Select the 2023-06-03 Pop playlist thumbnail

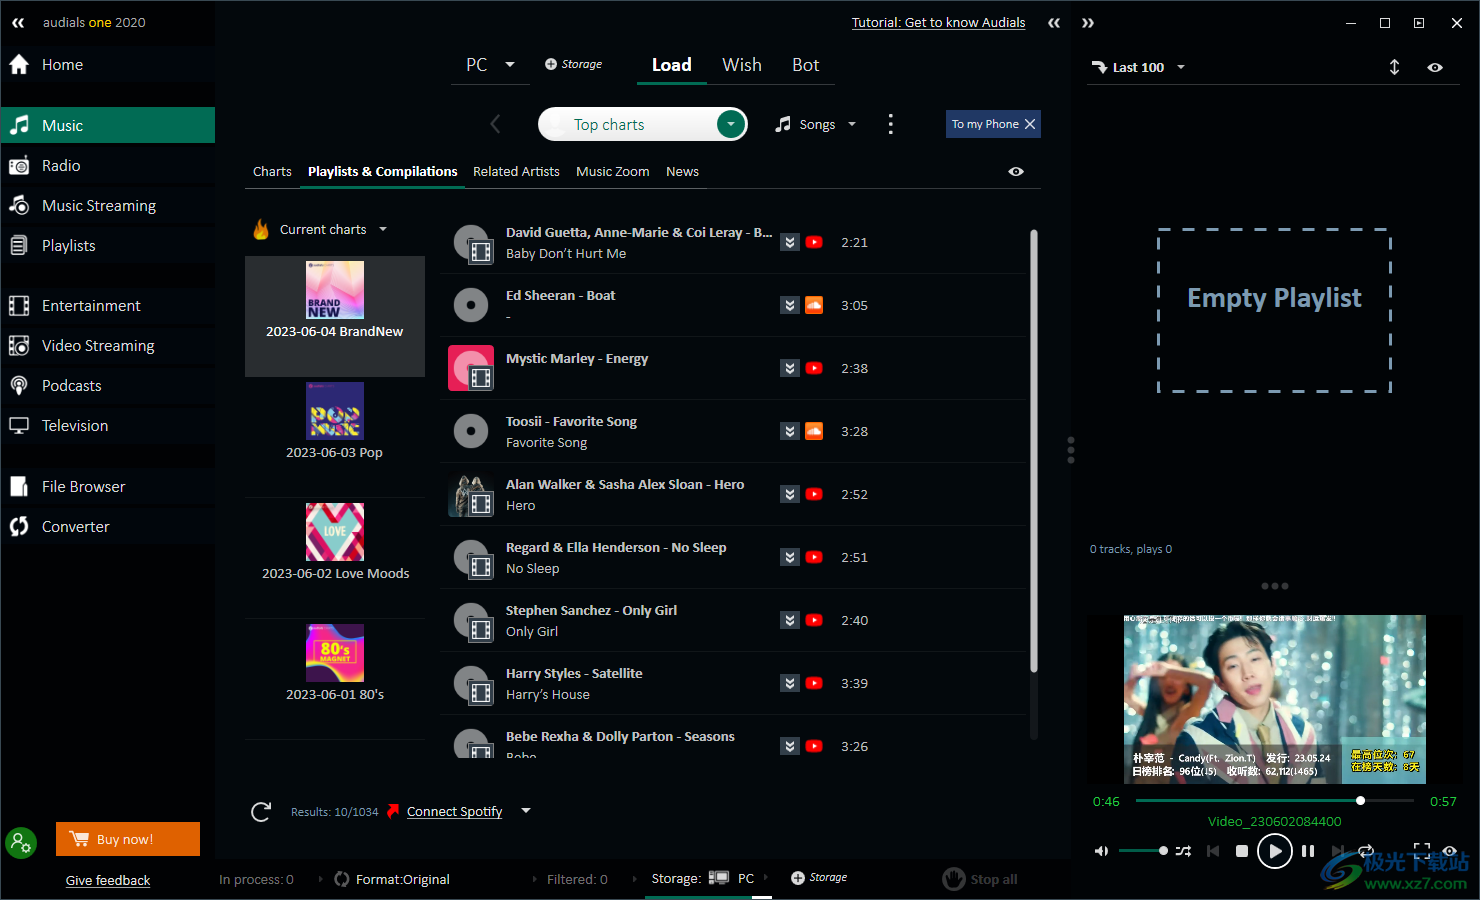tap(335, 411)
